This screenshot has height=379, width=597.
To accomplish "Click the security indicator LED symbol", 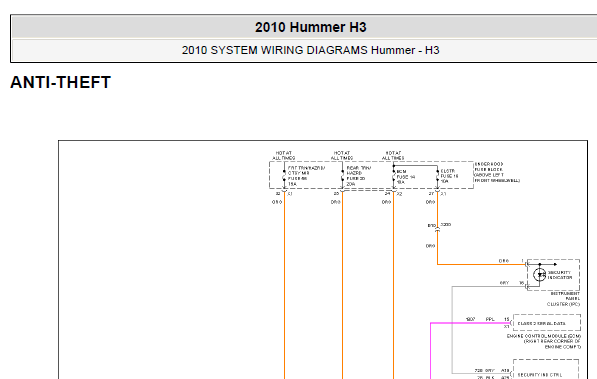I will click(539, 274).
